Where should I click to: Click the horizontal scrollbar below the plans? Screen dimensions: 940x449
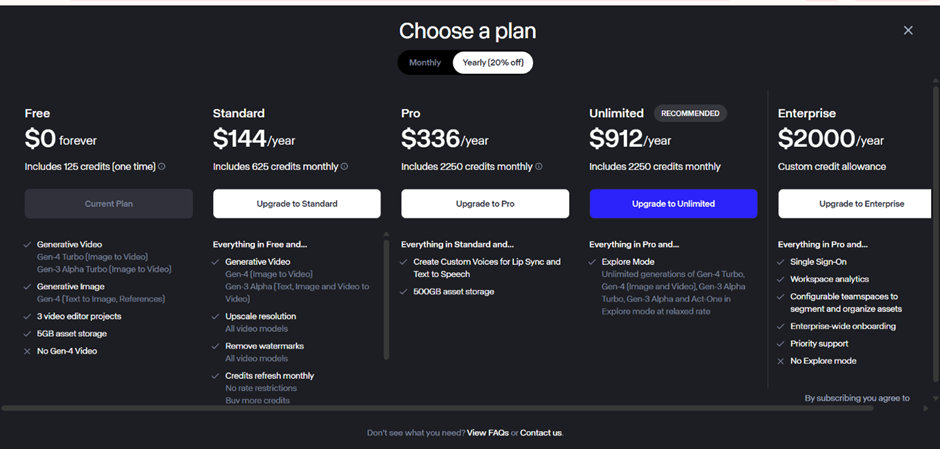coord(400,408)
